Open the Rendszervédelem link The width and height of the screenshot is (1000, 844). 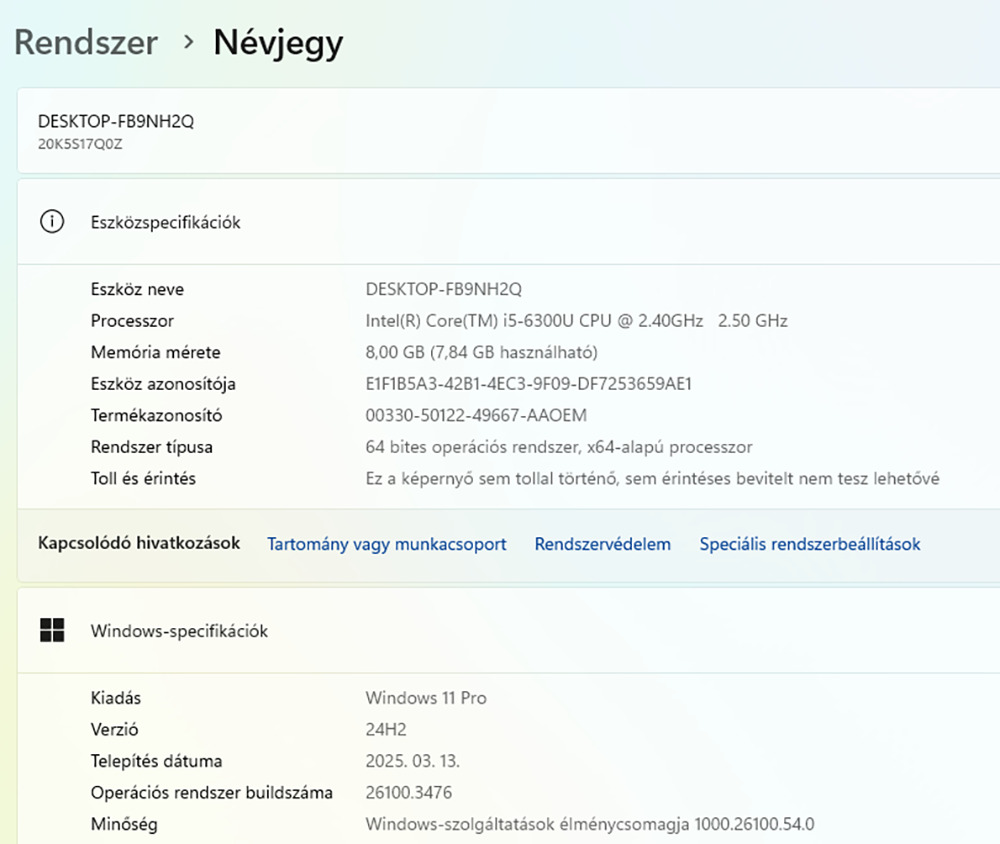603,544
